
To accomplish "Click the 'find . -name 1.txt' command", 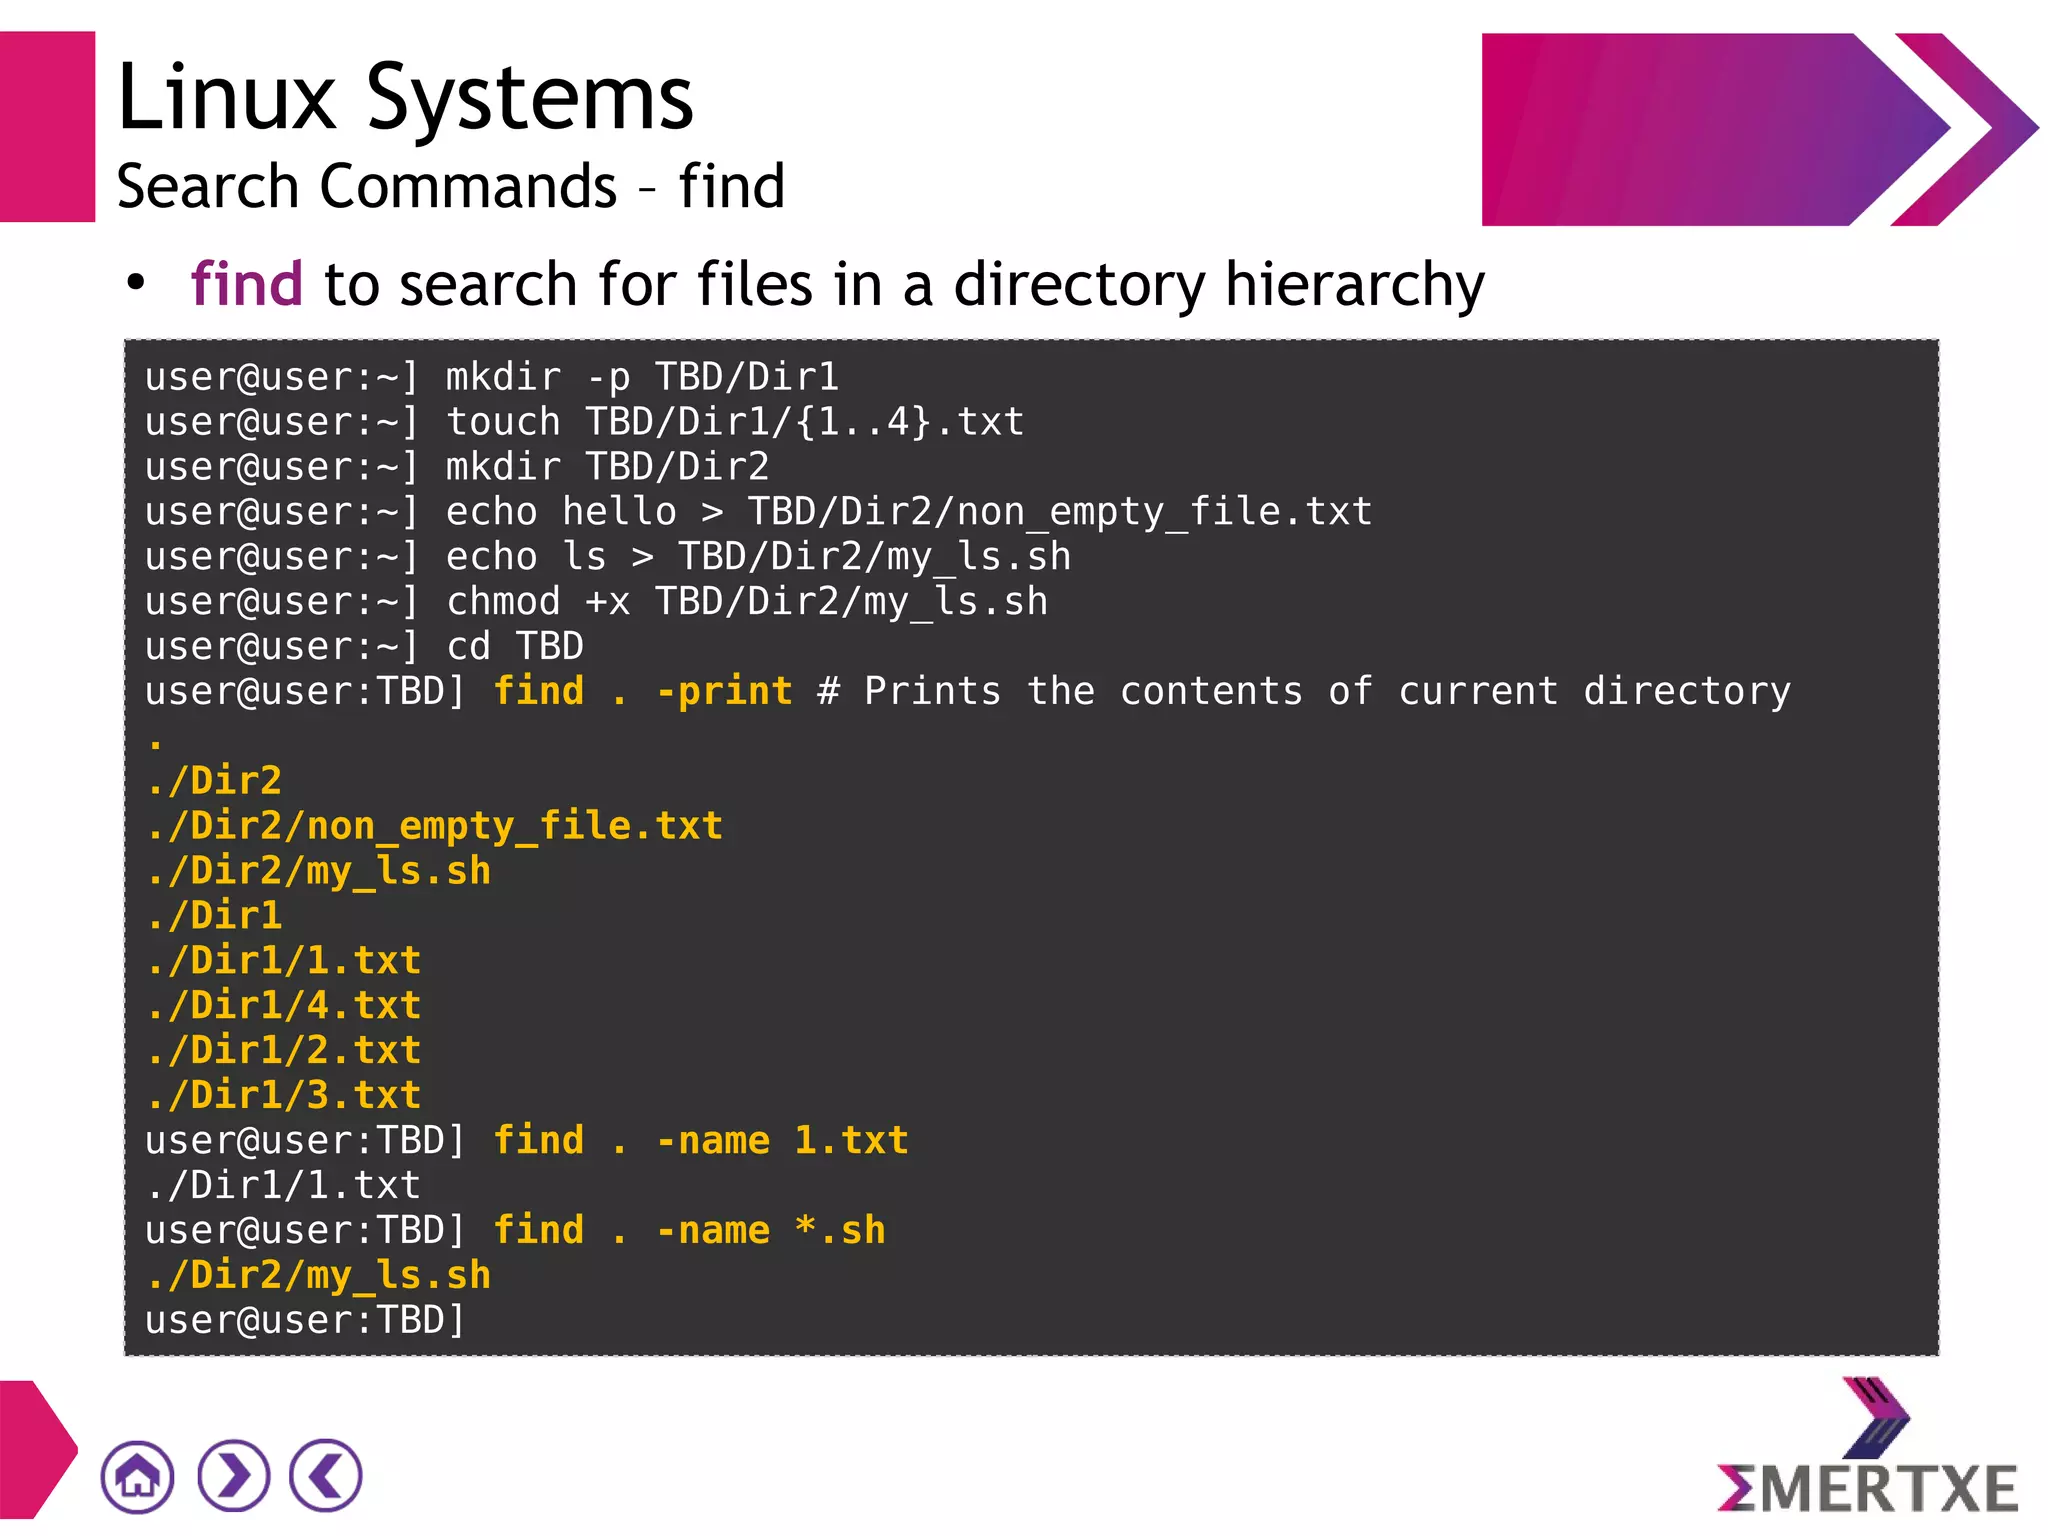I will [701, 1141].
